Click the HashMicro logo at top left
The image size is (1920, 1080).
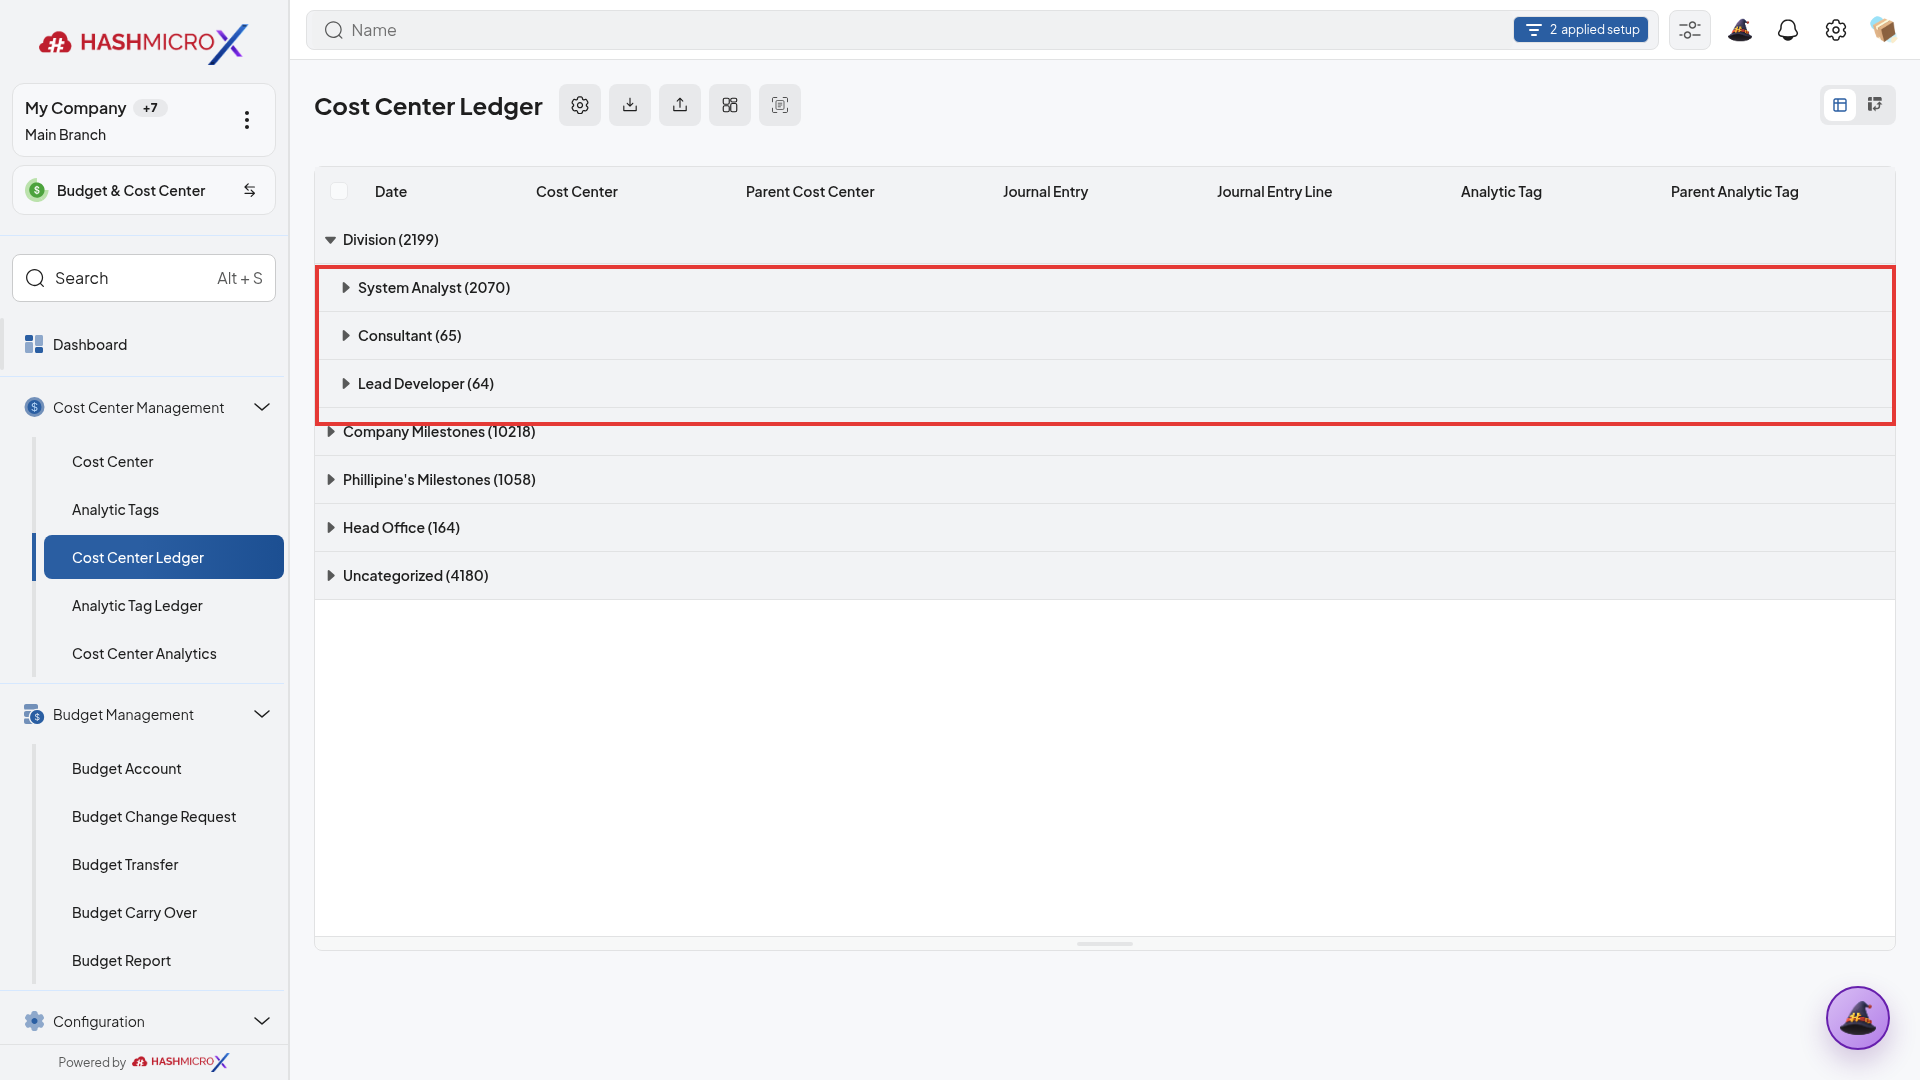coord(144,42)
